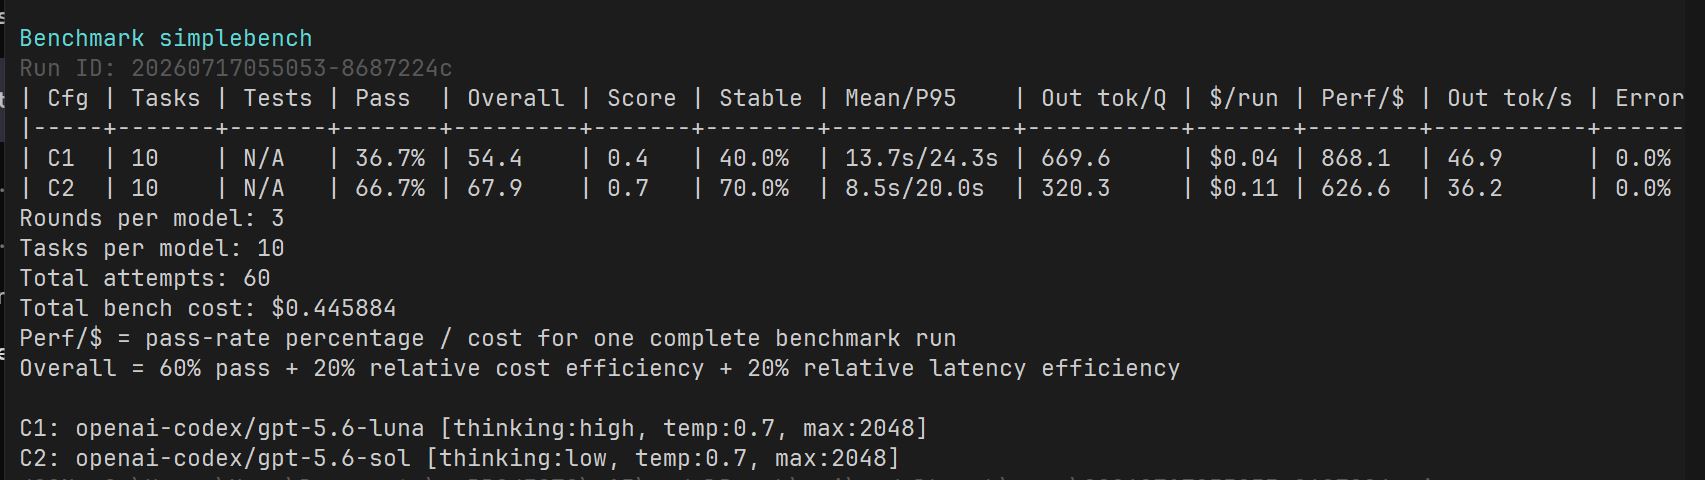Click the Run ID 20260717055053-8687224c line
The image size is (1705, 480).
pyautogui.click(x=236, y=68)
